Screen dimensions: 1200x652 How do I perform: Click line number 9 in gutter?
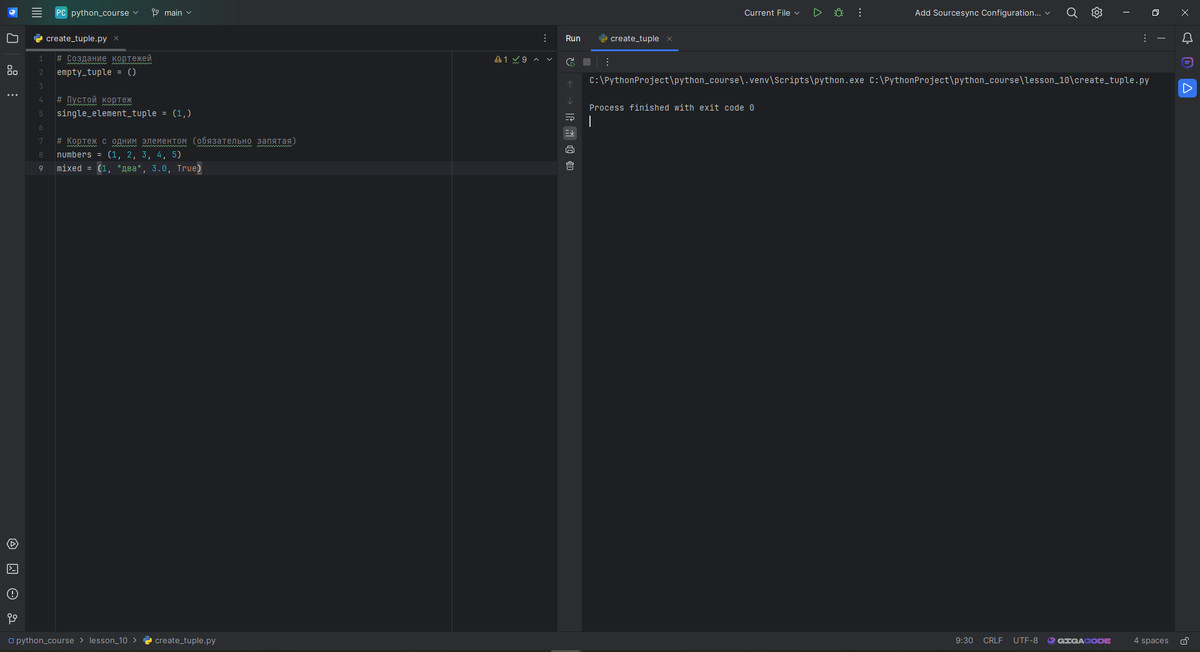pyautogui.click(x=41, y=168)
